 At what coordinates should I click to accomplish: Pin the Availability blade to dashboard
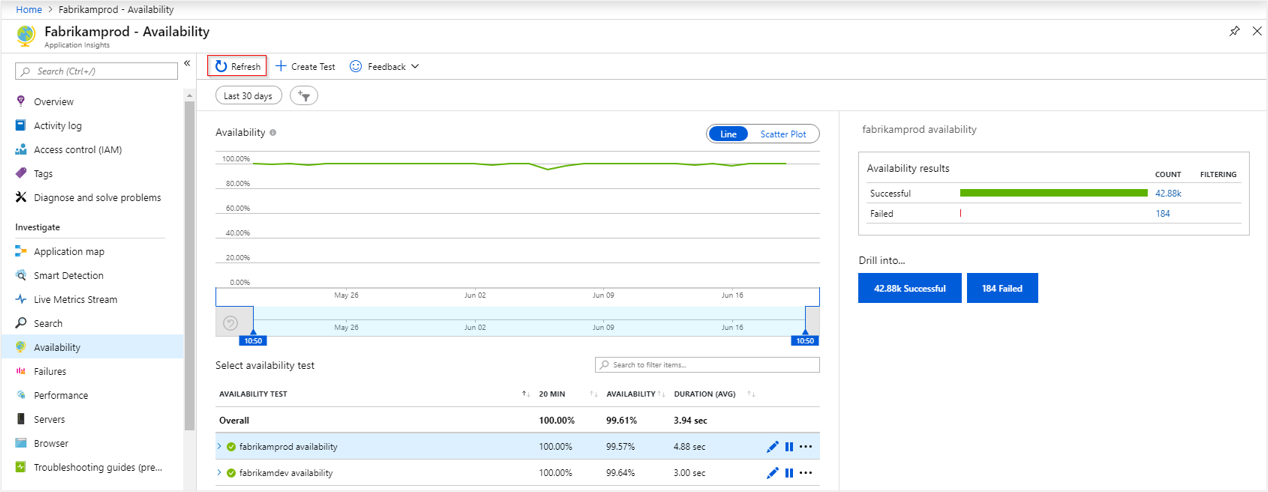click(x=1234, y=32)
